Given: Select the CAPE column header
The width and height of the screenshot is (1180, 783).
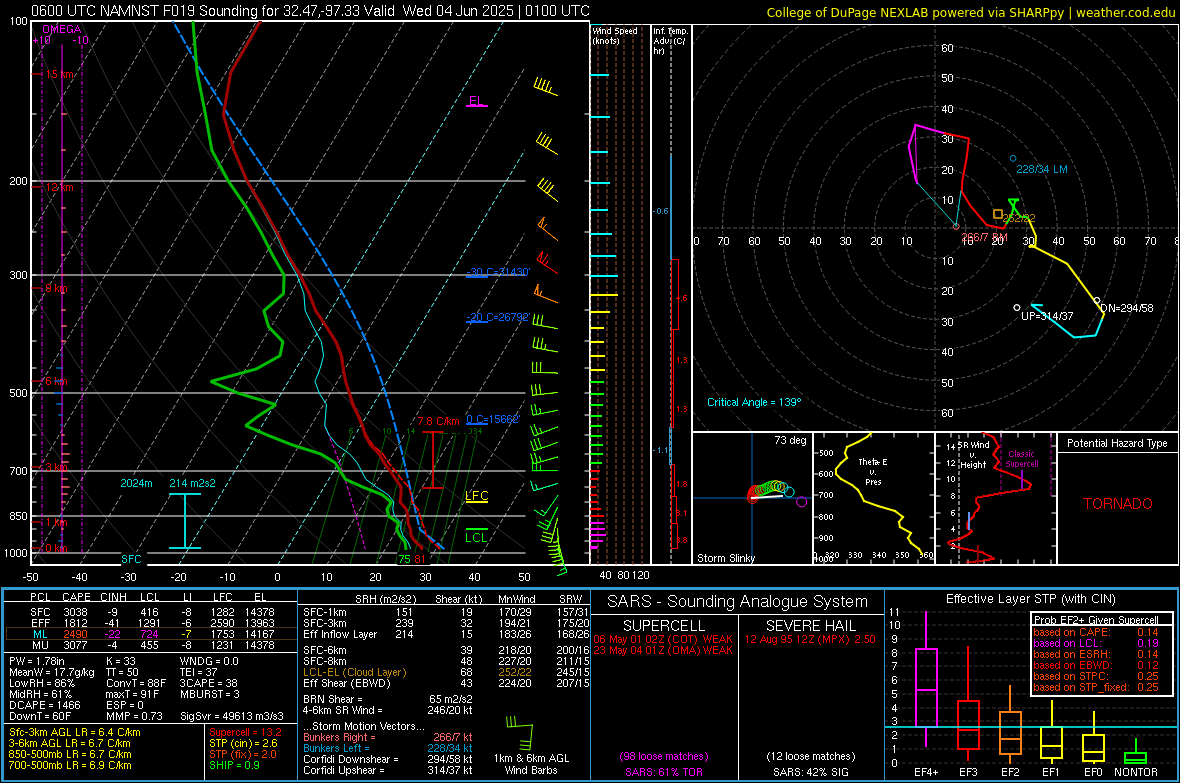Looking at the screenshot, I should pyautogui.click(x=76, y=597).
